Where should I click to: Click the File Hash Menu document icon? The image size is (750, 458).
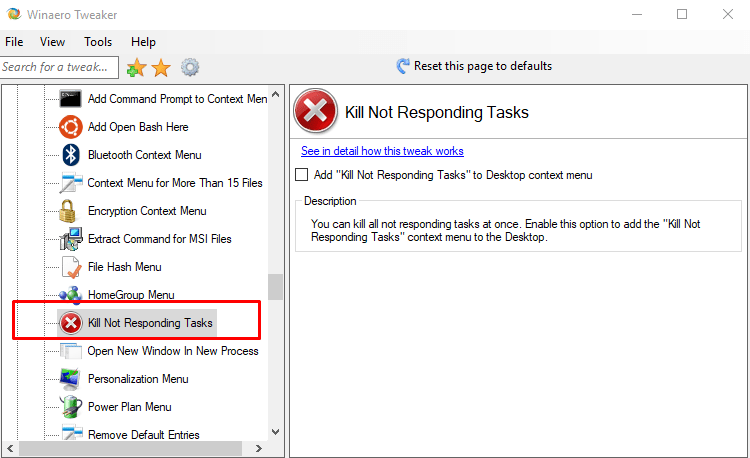pyautogui.click(x=71, y=267)
